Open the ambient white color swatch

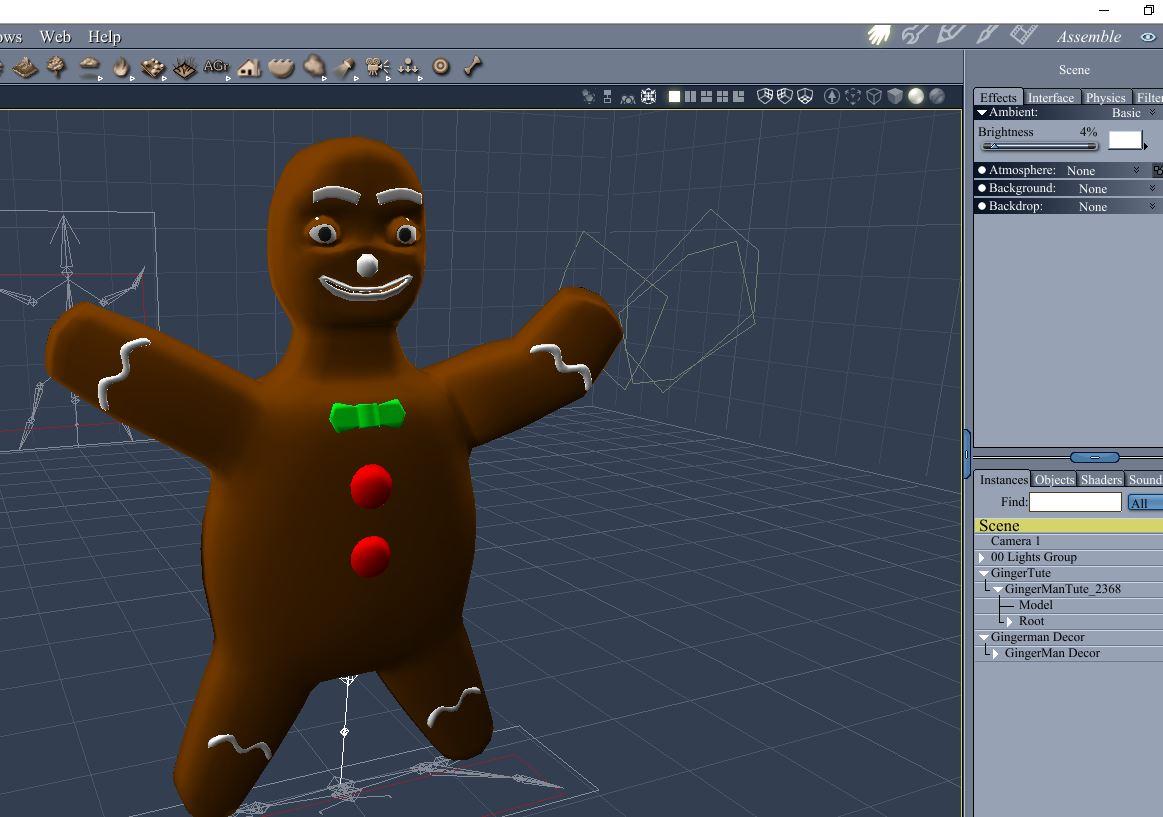coord(1124,139)
